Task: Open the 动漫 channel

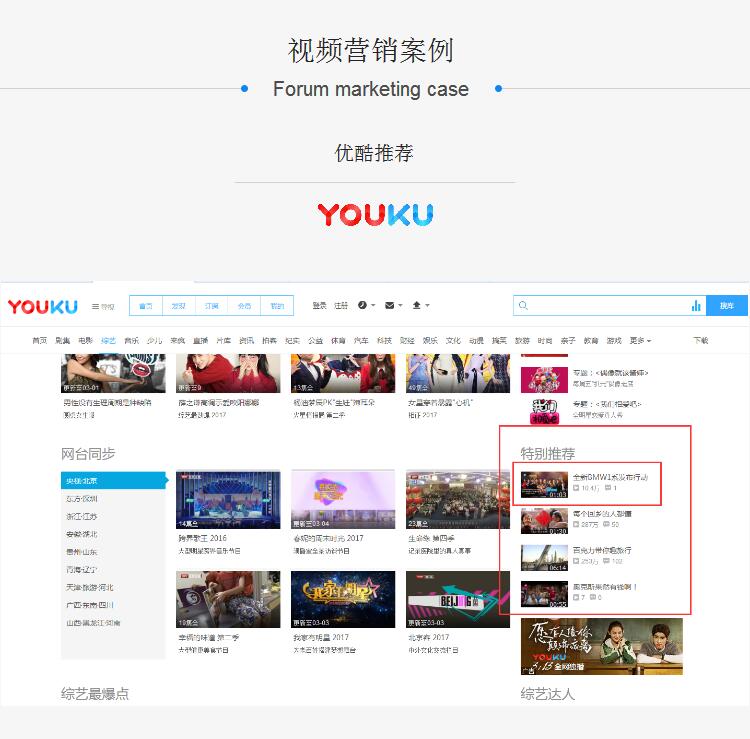Action: pos(476,341)
